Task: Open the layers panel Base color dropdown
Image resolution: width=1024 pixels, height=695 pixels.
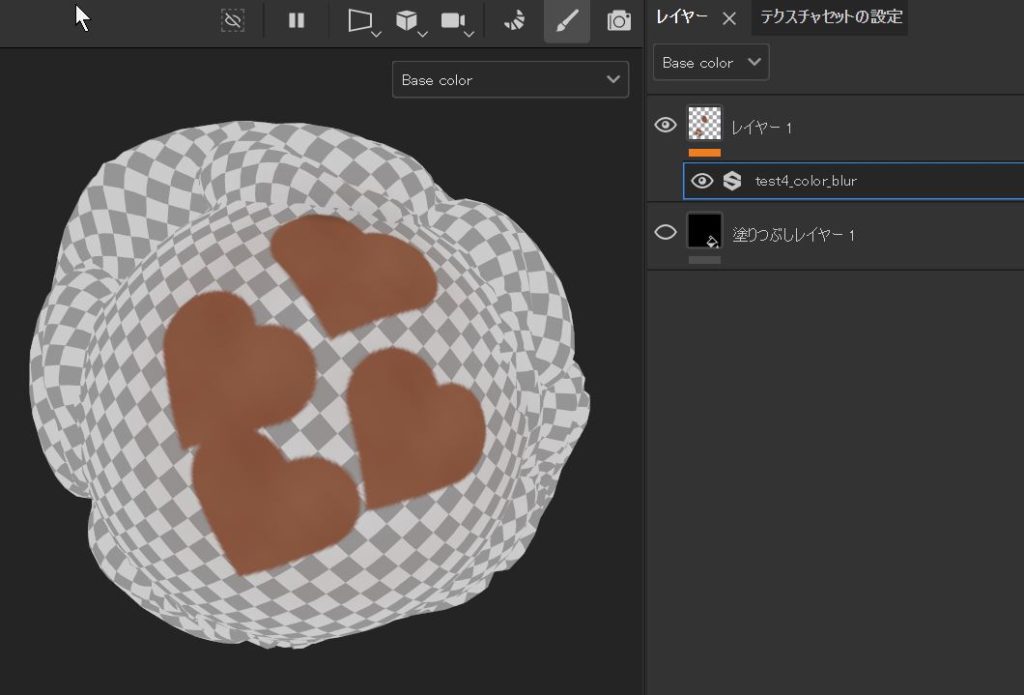Action: click(711, 62)
